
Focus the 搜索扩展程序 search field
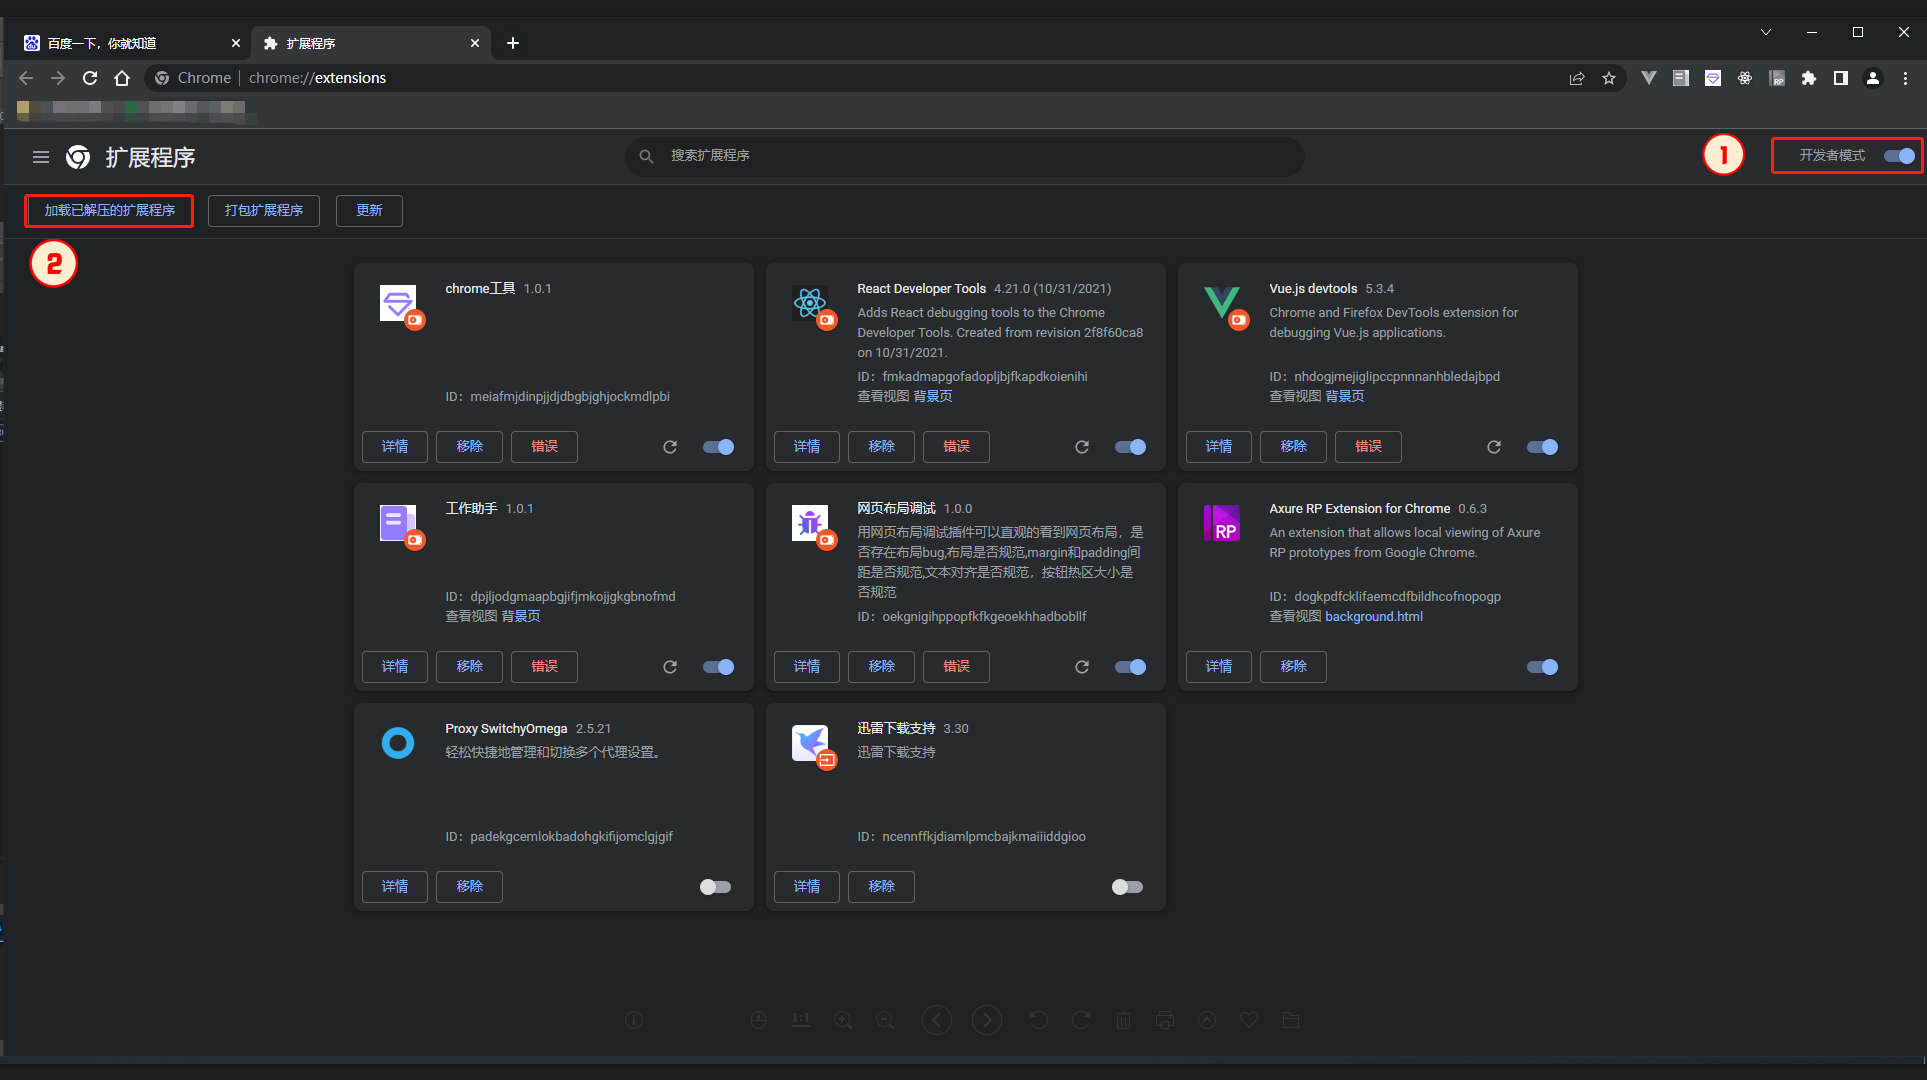[964, 156]
